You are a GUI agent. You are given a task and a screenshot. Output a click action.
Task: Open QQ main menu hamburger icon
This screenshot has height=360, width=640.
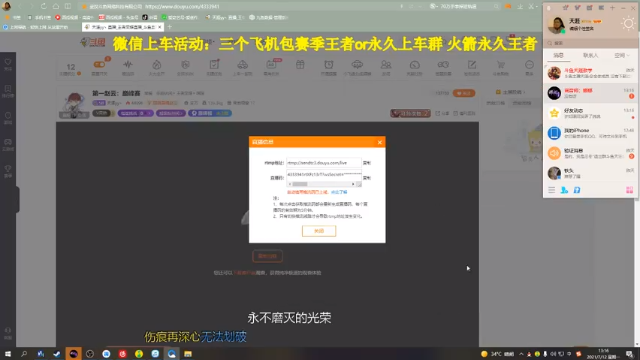coord(551,190)
